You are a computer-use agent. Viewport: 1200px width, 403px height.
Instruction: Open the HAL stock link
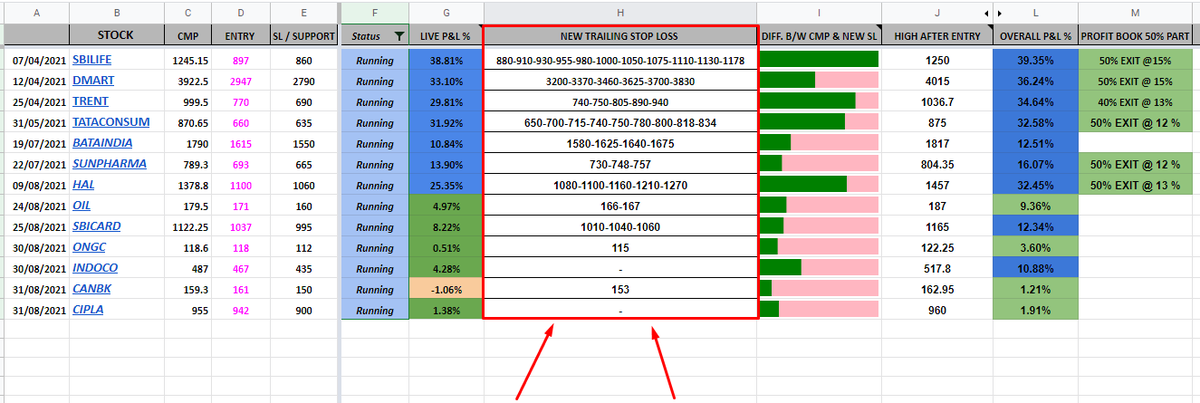point(84,184)
